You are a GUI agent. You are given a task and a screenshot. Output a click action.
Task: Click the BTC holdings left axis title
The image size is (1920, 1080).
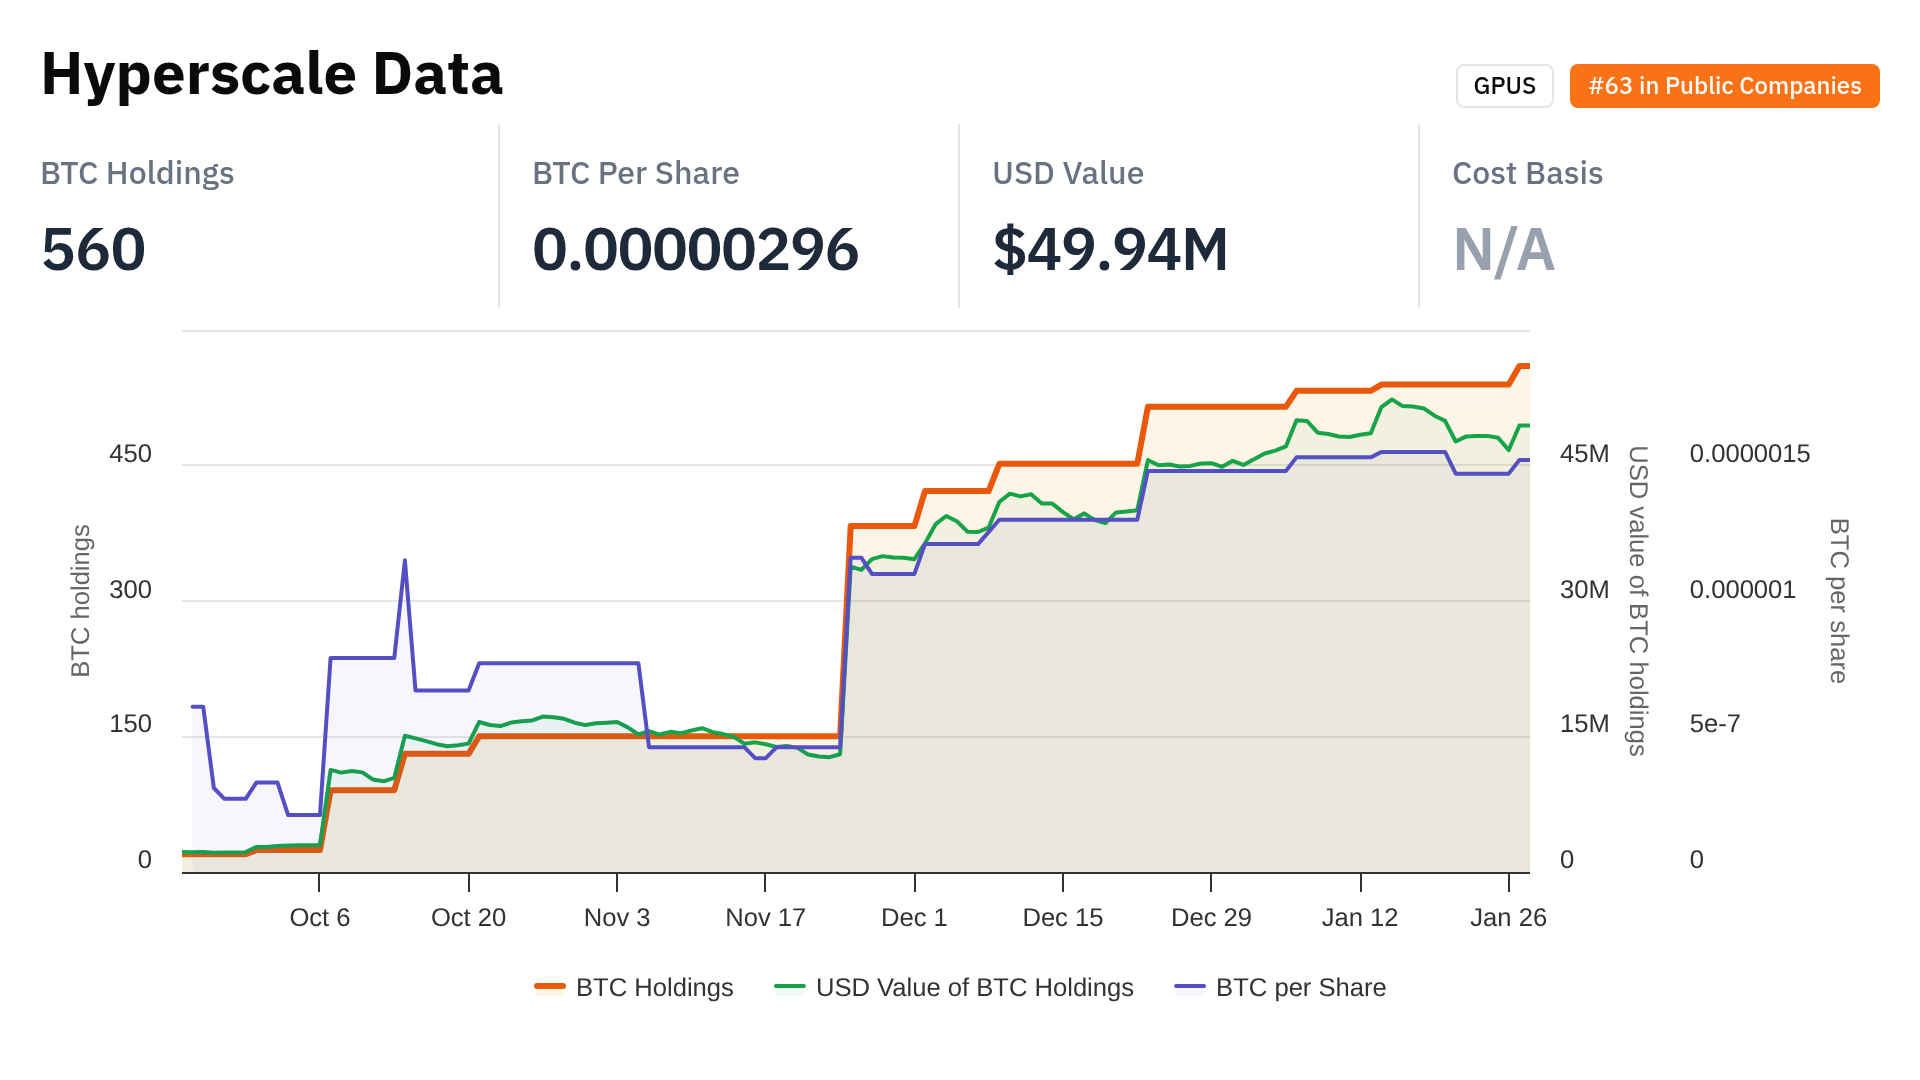point(81,600)
